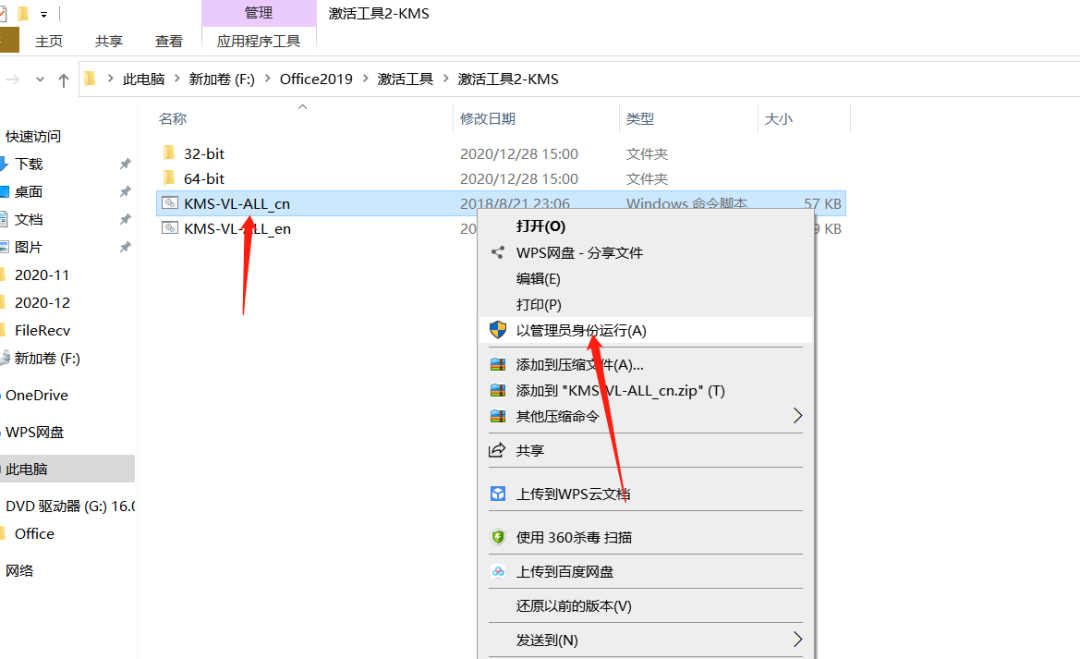This screenshot has height=659, width=1080.
Task: Open 2020-11 folder in navigation pane
Action: coord(42,275)
